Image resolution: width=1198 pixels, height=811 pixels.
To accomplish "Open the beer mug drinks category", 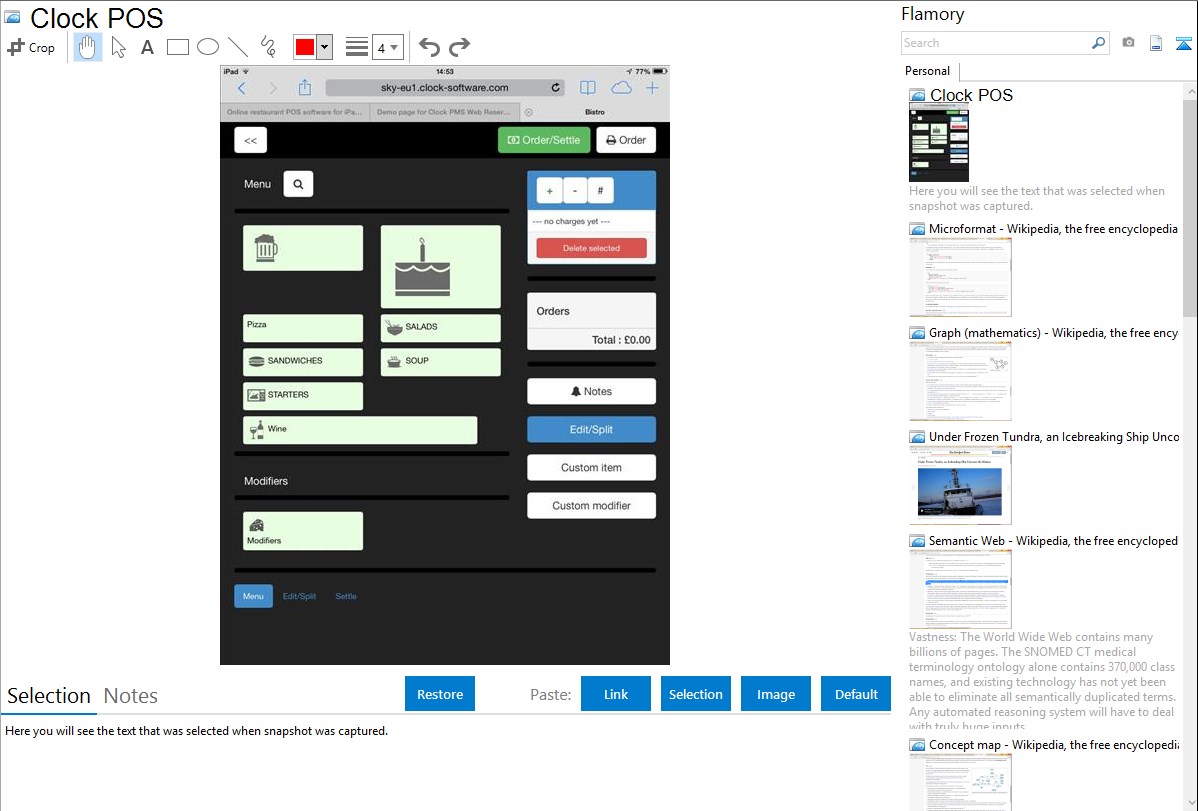I will coord(303,248).
